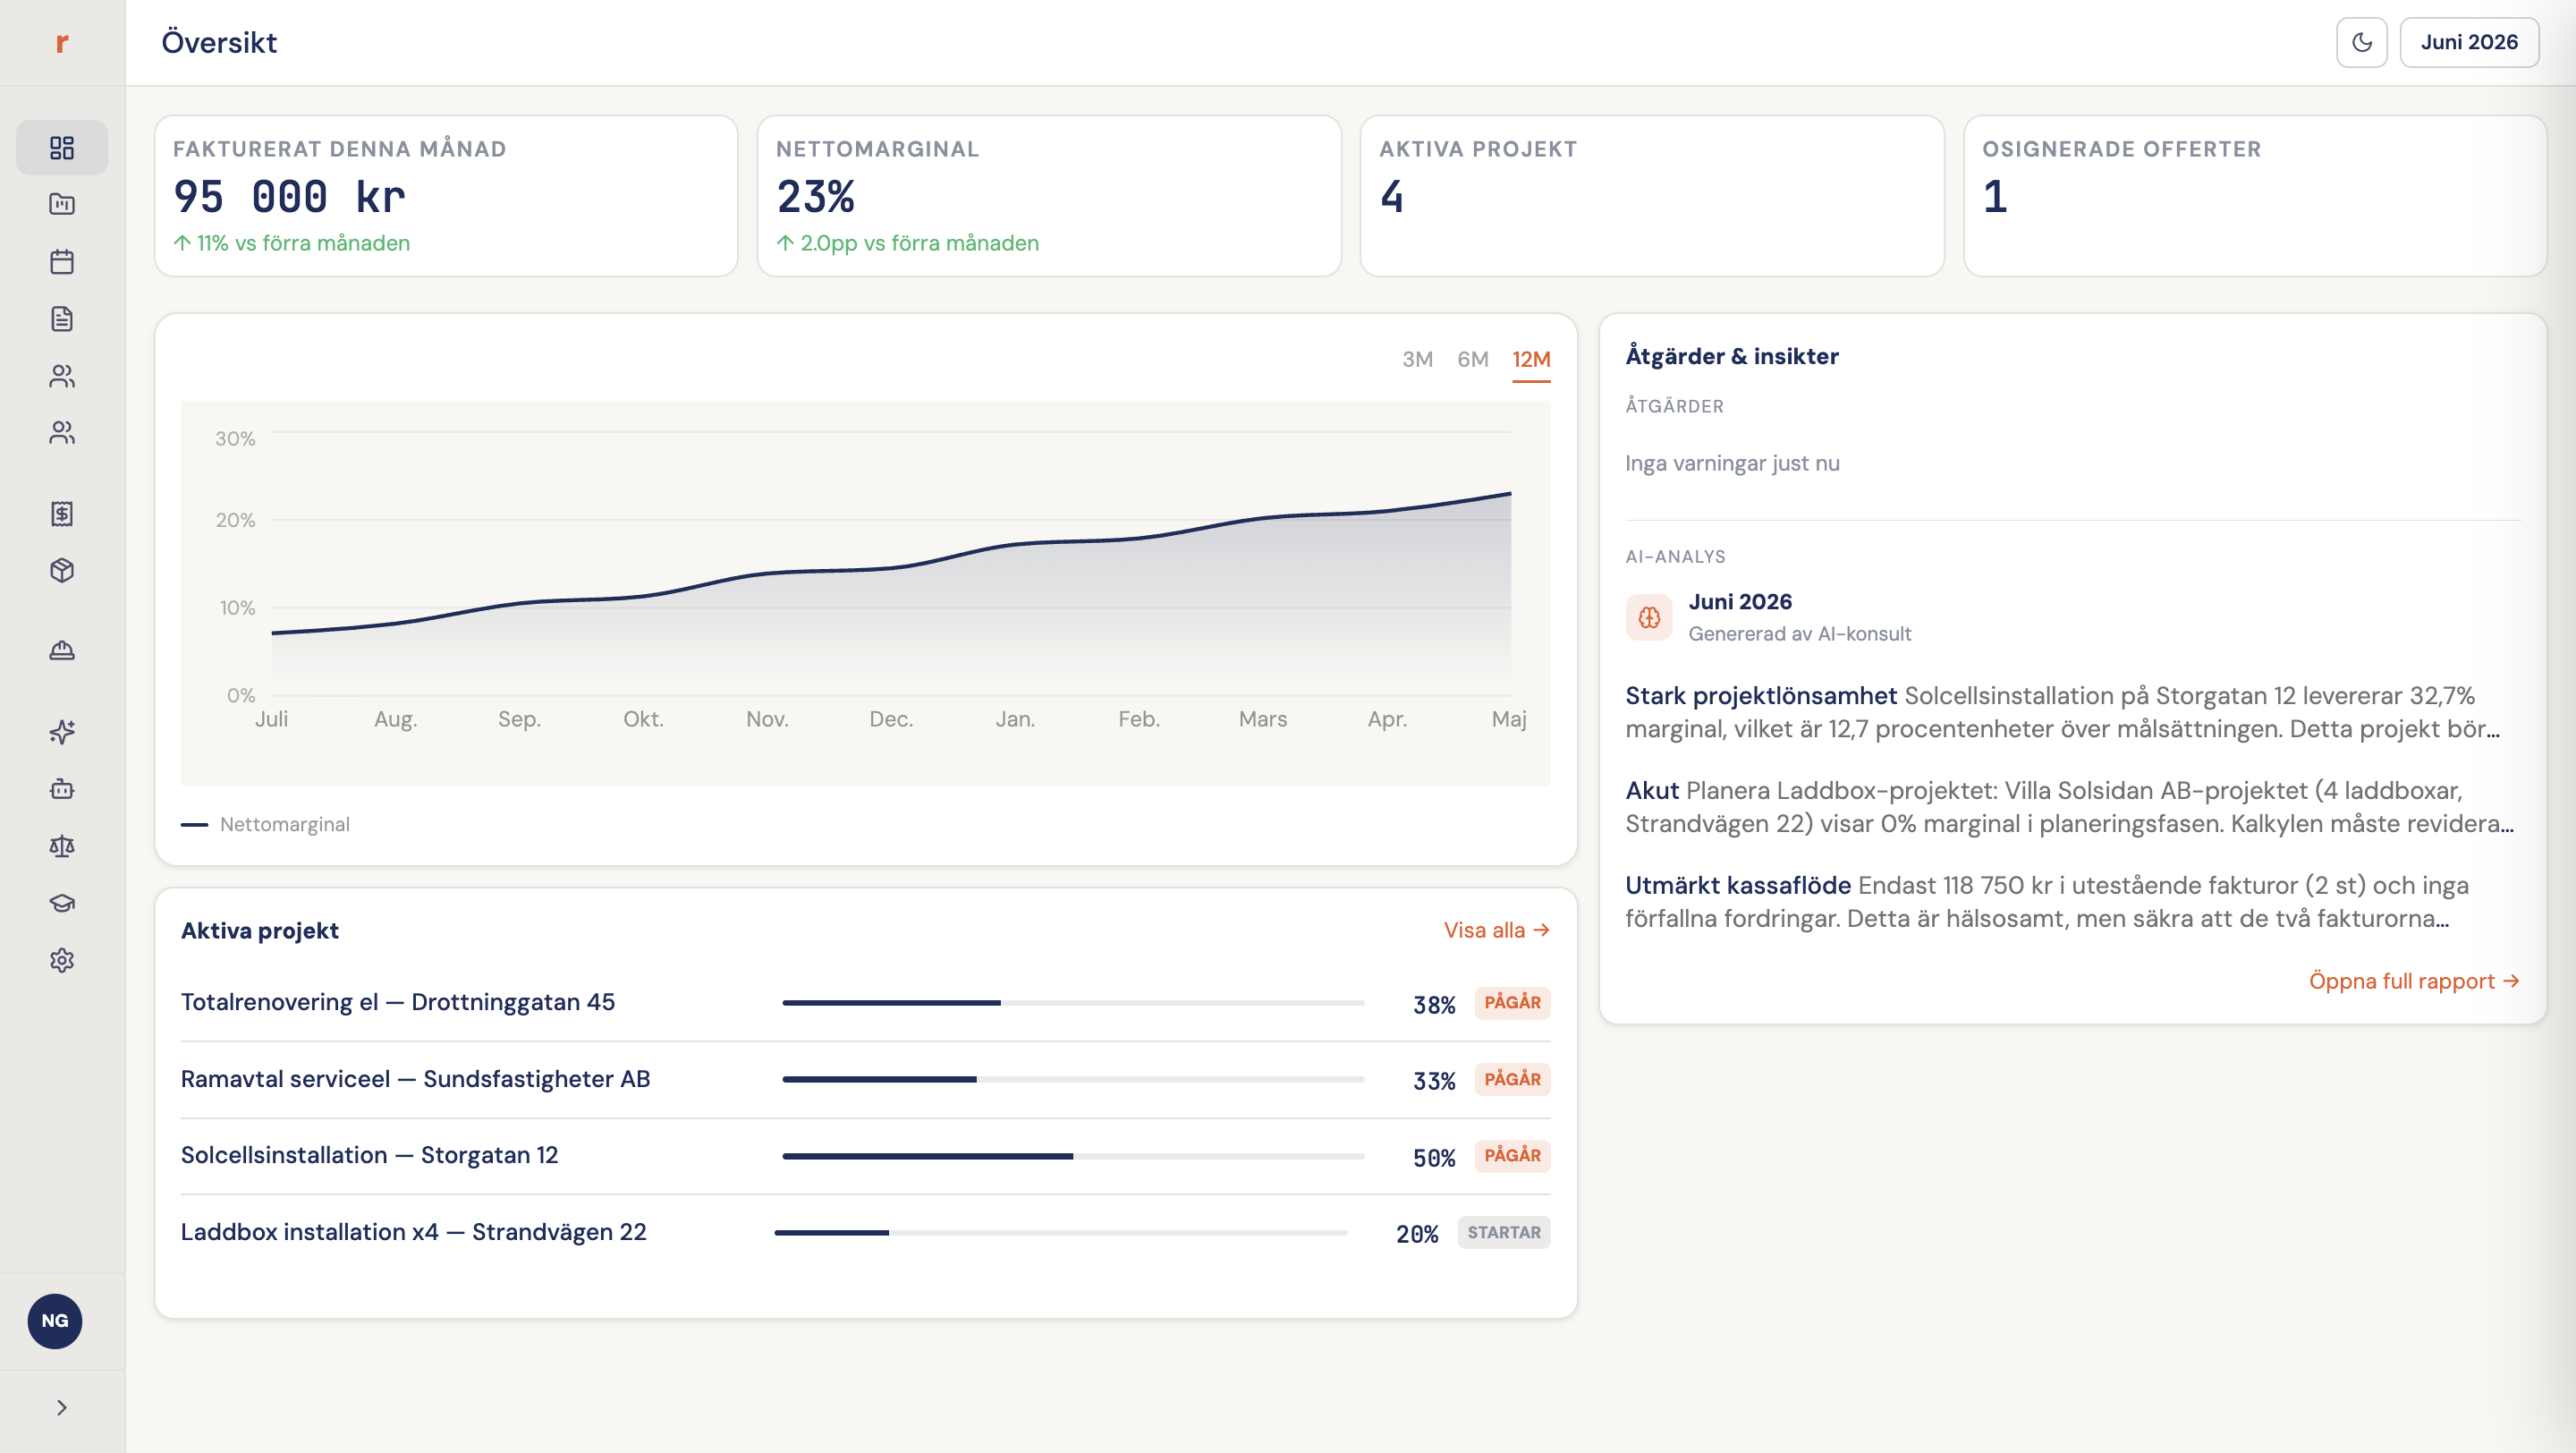Open the document page icon in sidebar
The image size is (2576, 1453).
pyautogui.click(x=62, y=319)
